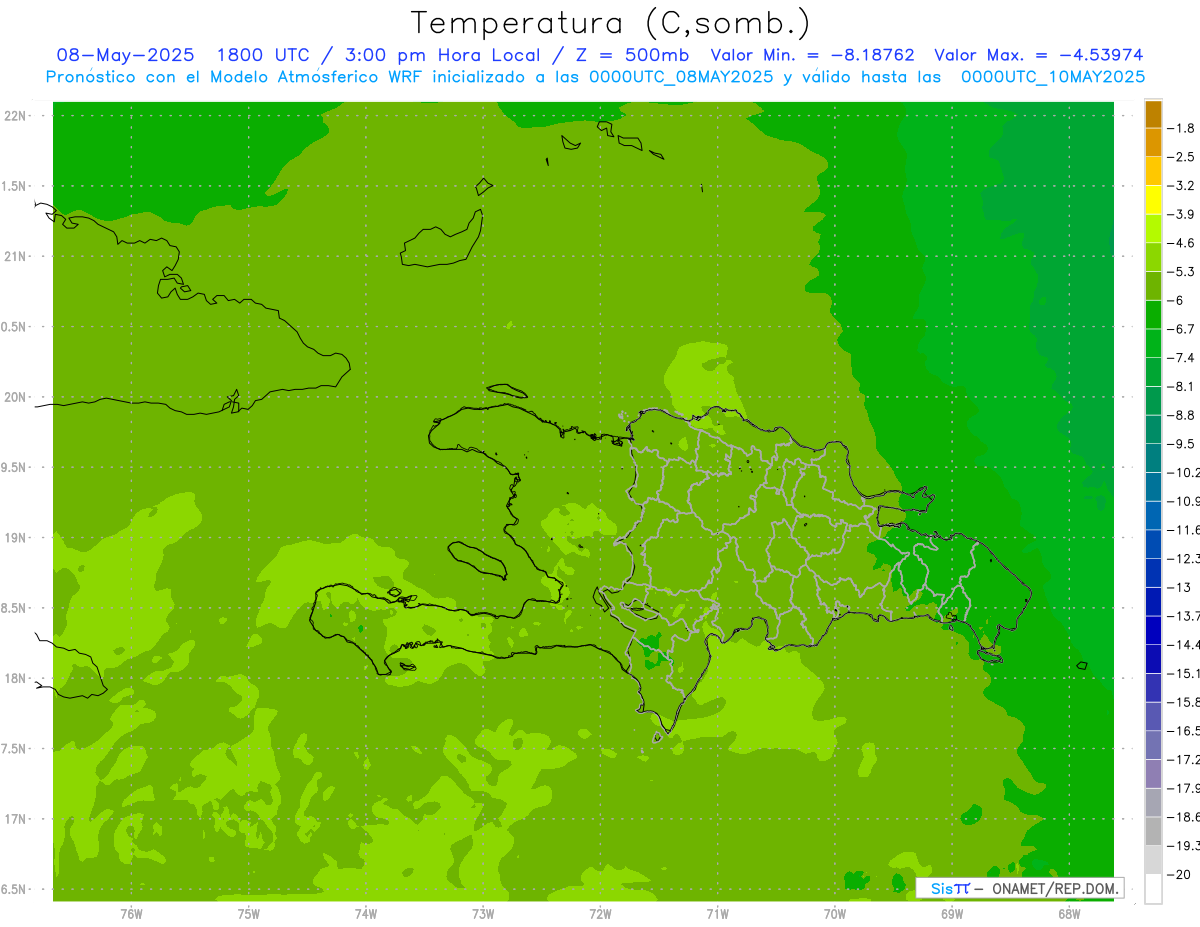
Task: Click the "71W" longitude label
Action: tap(717, 914)
